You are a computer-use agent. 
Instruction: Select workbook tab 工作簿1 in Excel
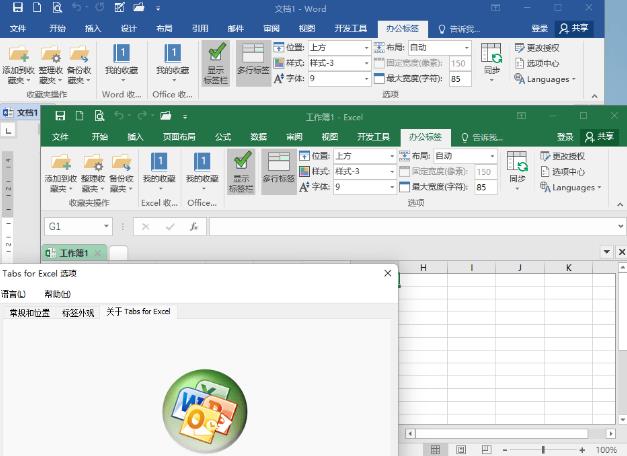click(74, 253)
